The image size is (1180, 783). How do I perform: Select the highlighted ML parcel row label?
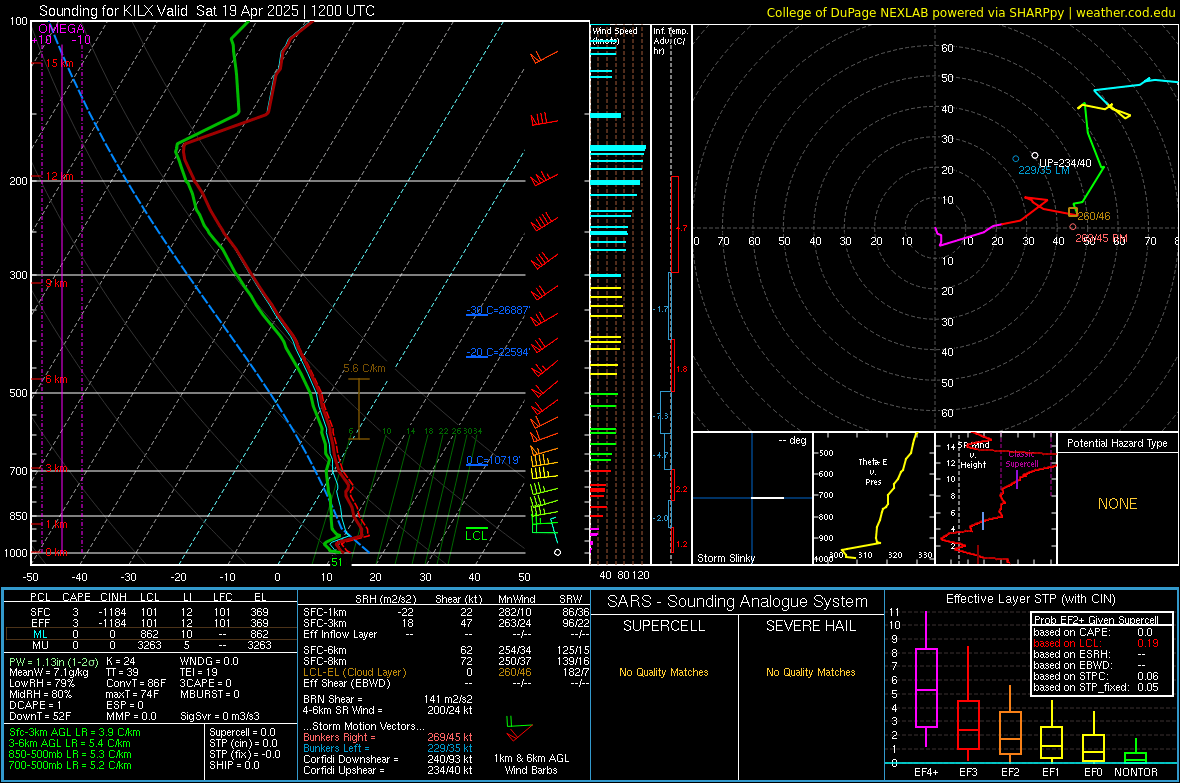[x=40, y=634]
